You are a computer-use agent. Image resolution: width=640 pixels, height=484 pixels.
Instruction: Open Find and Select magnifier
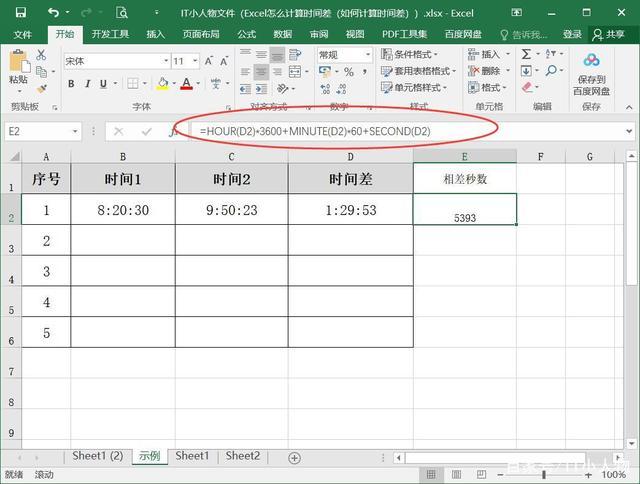(x=551, y=71)
